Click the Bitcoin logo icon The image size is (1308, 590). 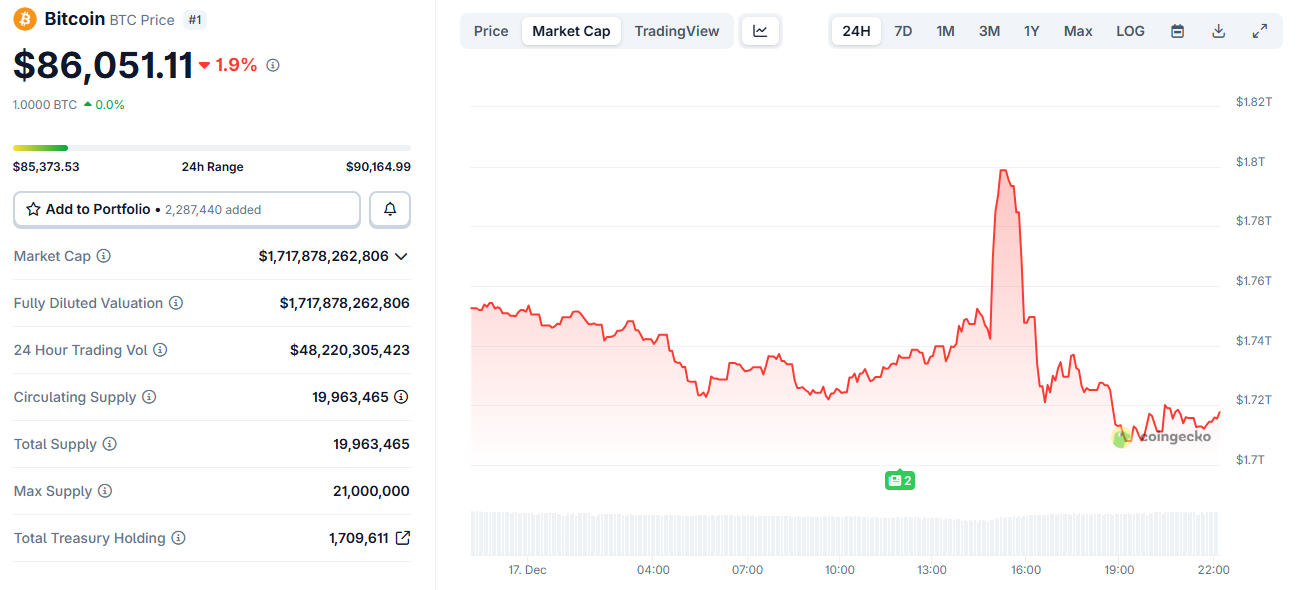click(24, 18)
